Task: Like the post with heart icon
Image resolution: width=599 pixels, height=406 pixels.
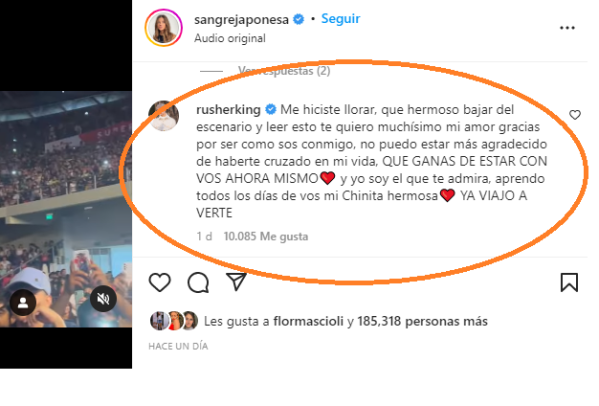Action: click(x=160, y=283)
